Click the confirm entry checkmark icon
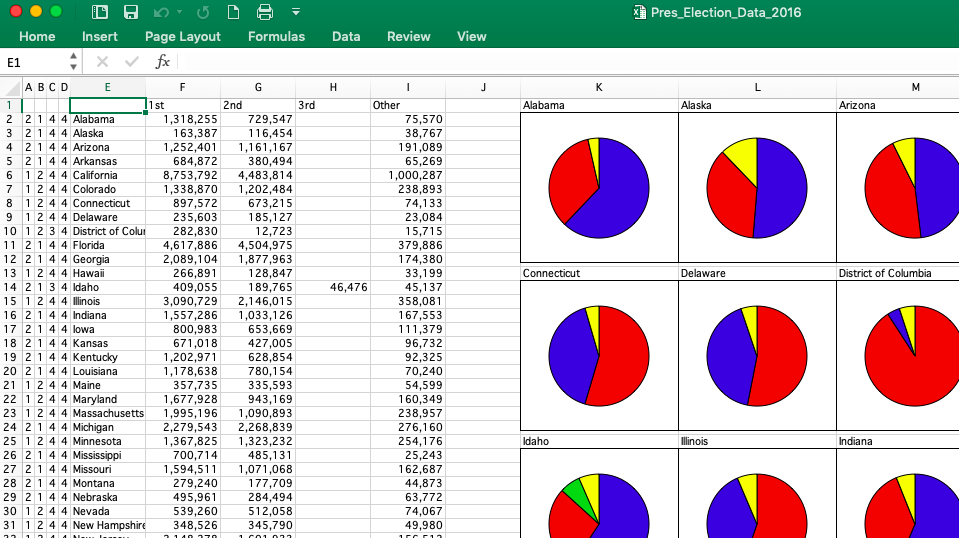959x538 pixels. tap(131, 62)
